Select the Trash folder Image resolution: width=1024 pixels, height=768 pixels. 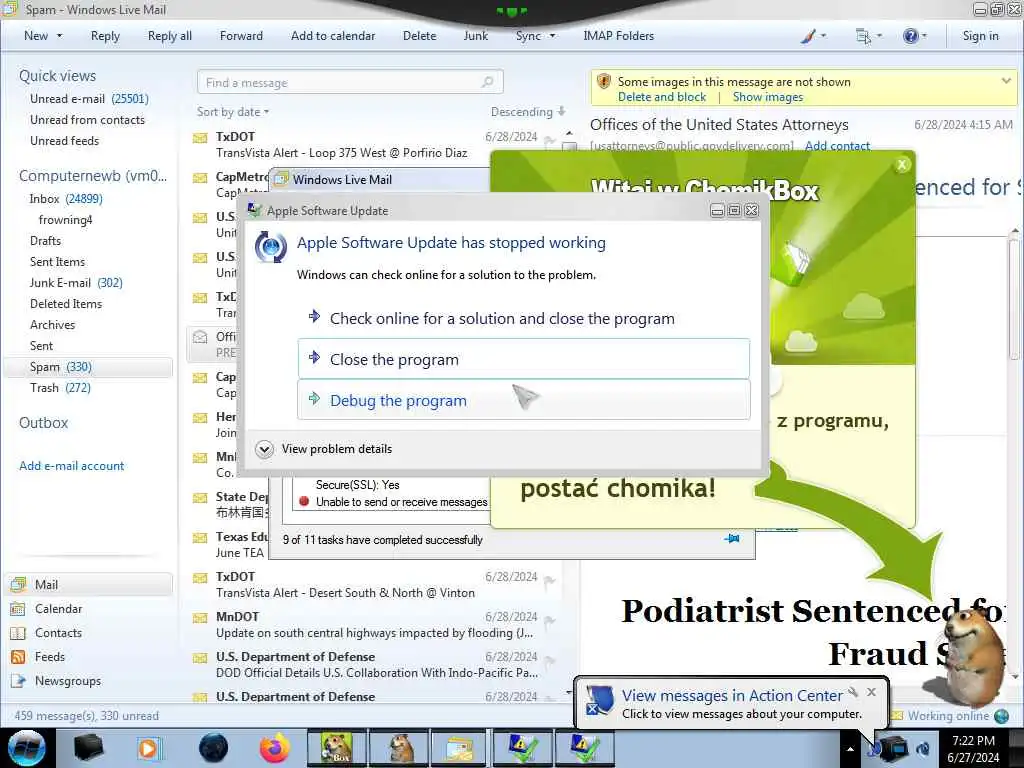click(x=60, y=388)
